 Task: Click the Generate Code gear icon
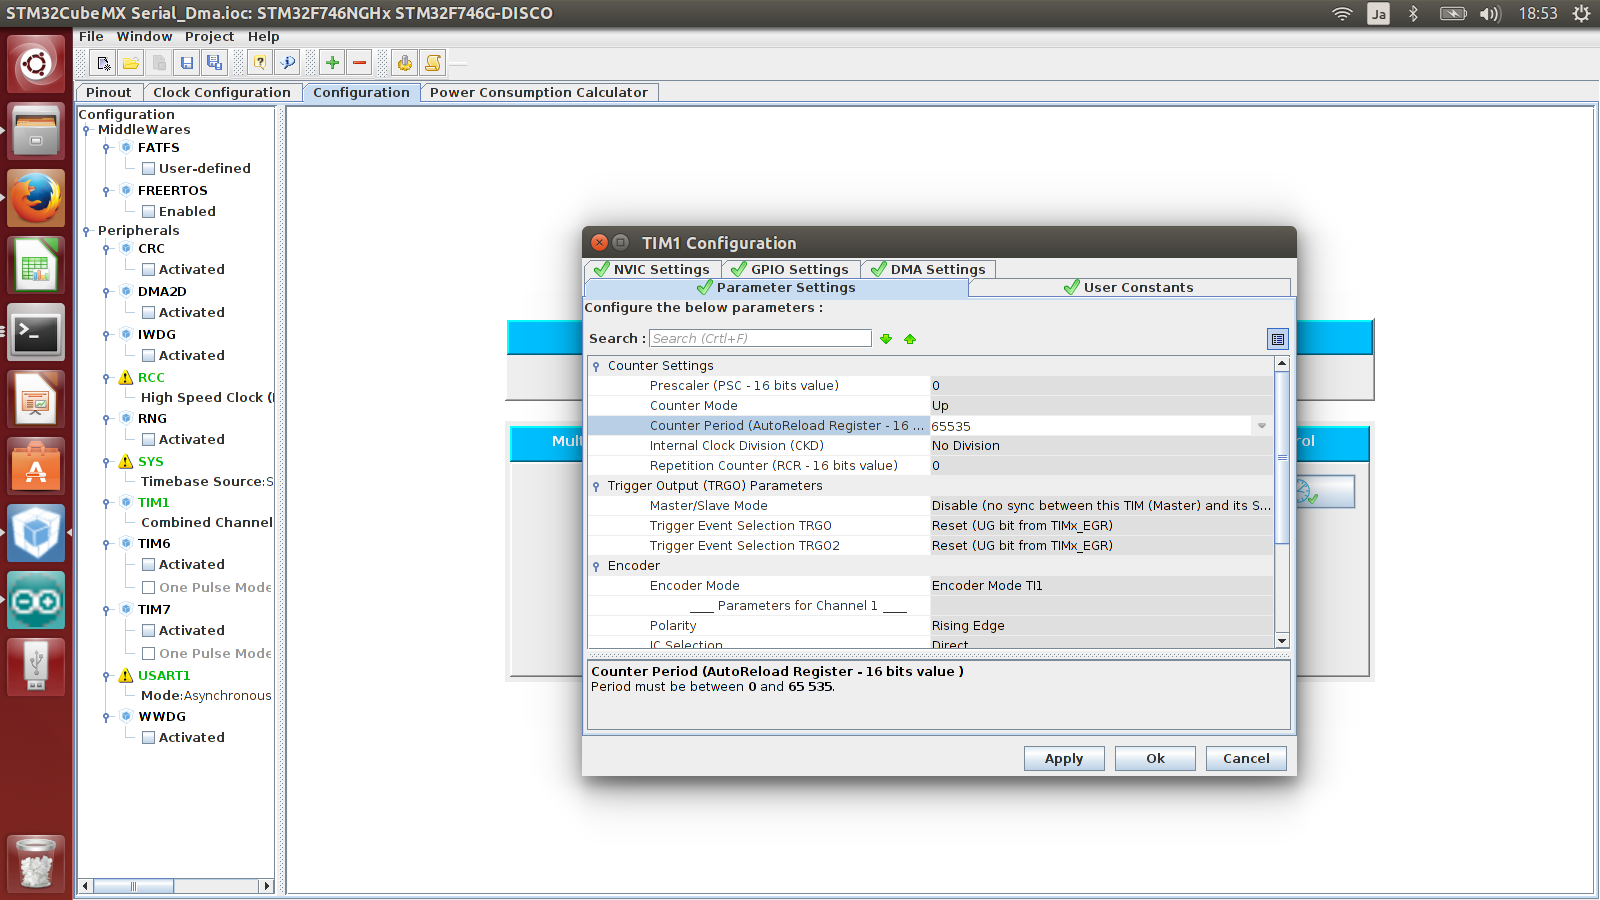tap(404, 63)
